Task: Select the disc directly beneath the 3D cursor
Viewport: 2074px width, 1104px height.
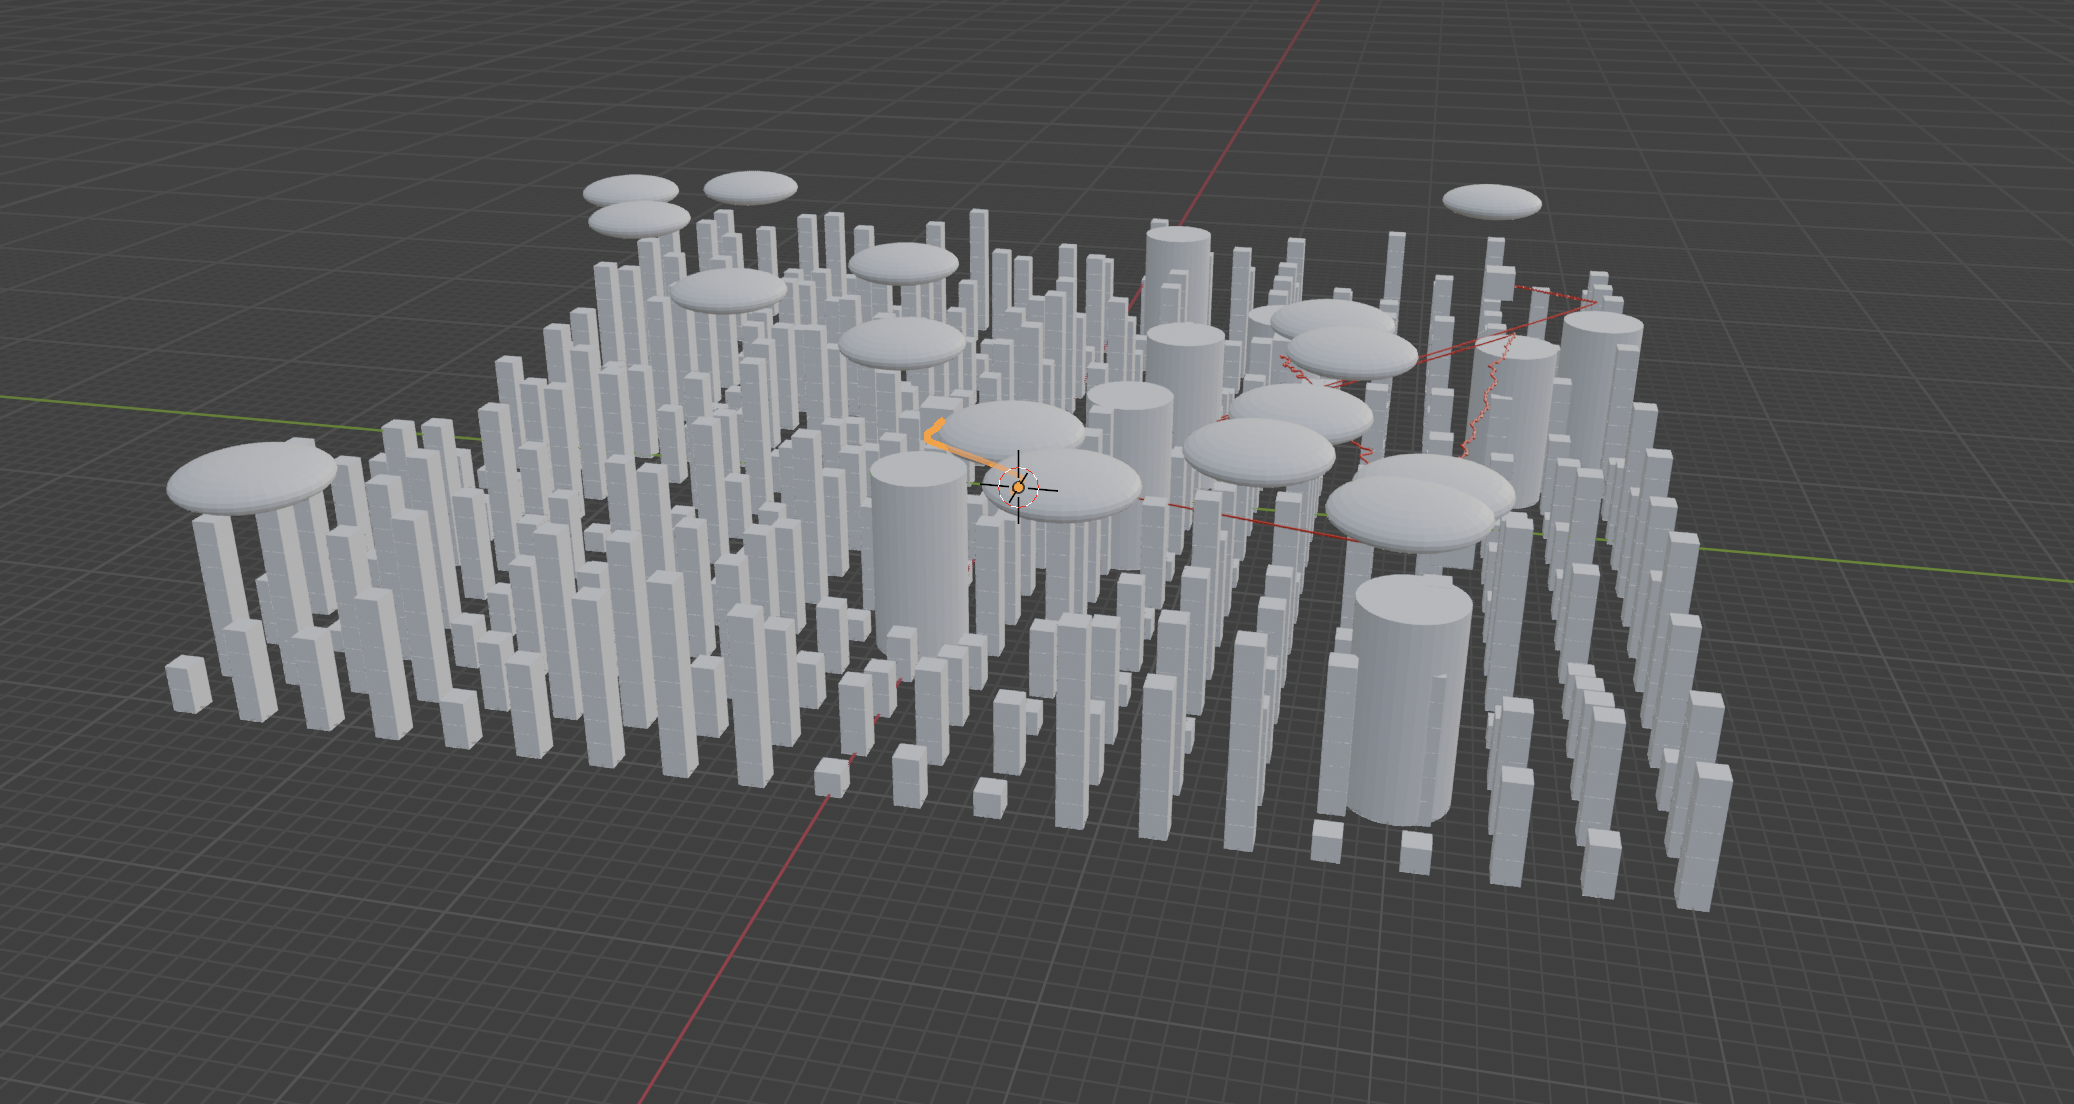Action: click(x=1080, y=490)
